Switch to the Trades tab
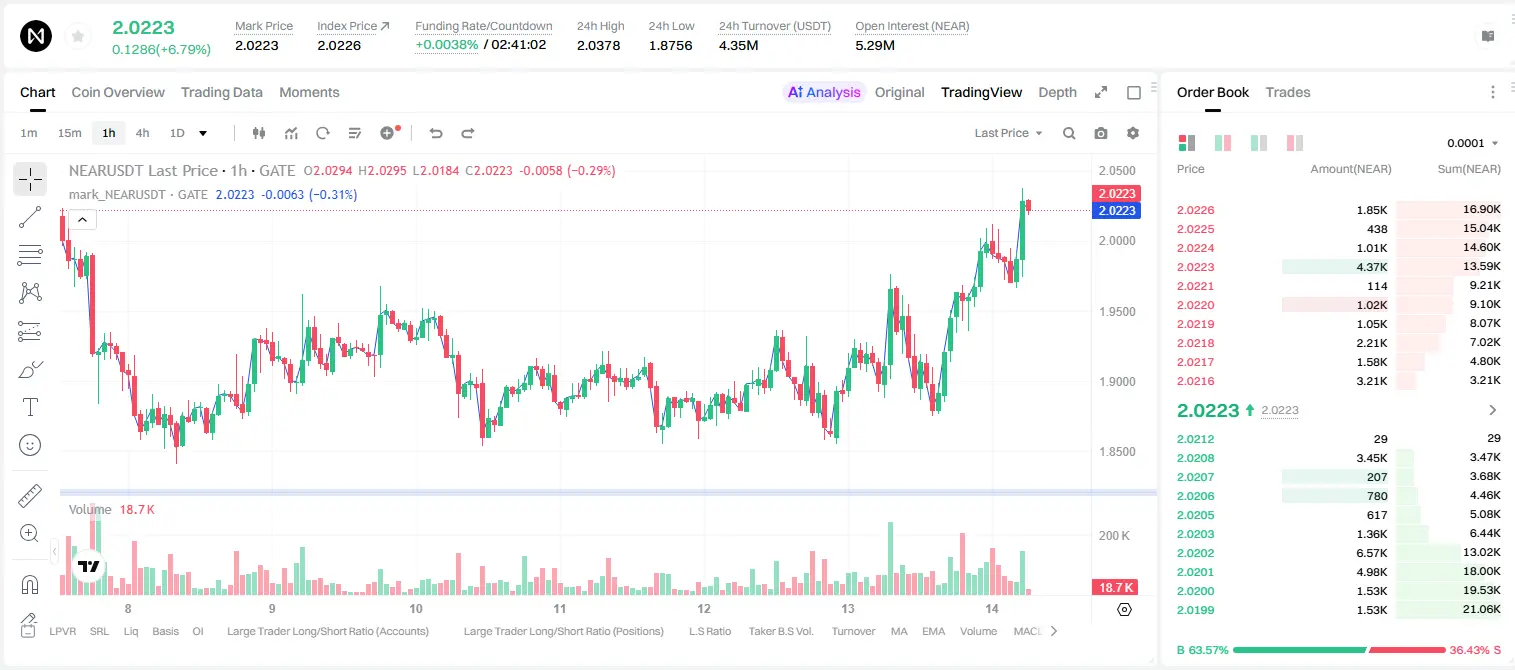The height and width of the screenshot is (670, 1515). coord(1288,92)
